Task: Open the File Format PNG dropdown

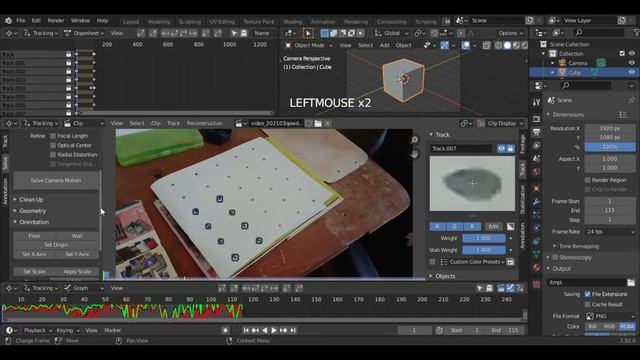Action: [610, 316]
